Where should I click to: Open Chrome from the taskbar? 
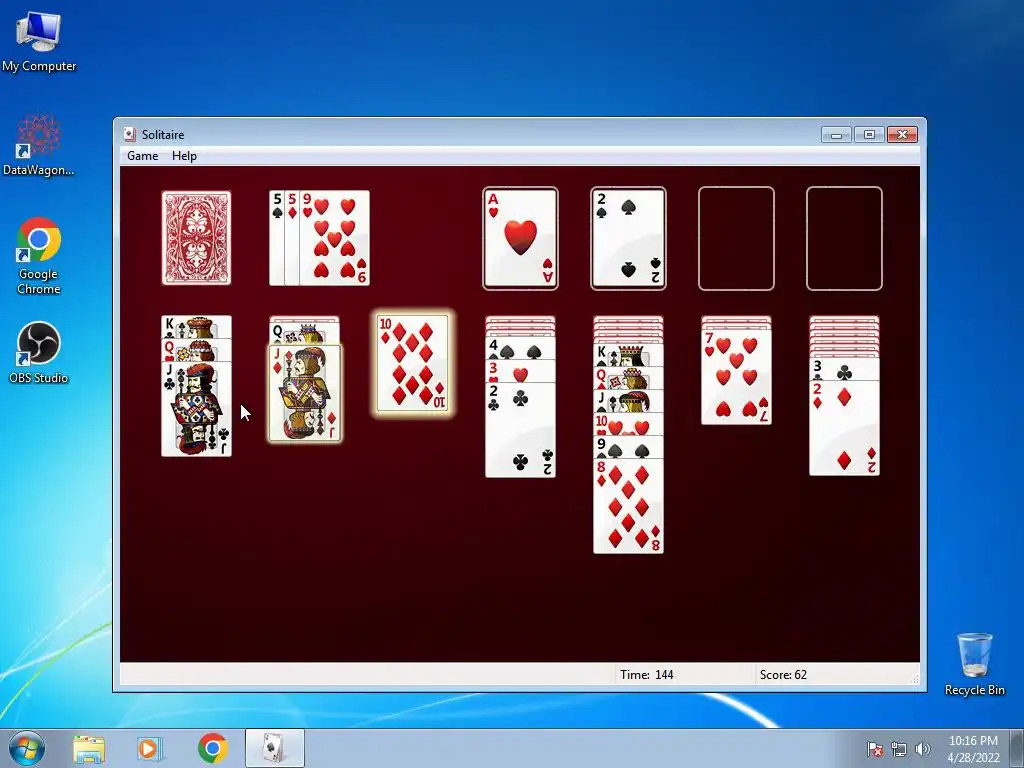click(213, 748)
